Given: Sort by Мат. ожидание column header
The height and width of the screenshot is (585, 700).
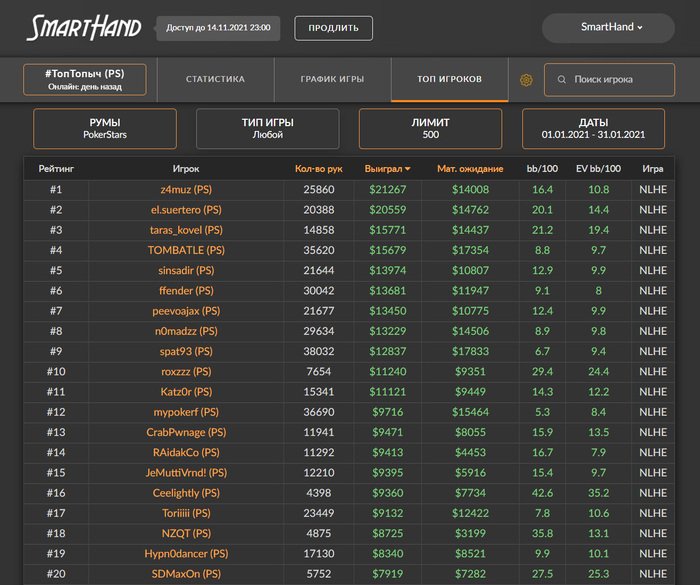Looking at the screenshot, I should click(469, 169).
